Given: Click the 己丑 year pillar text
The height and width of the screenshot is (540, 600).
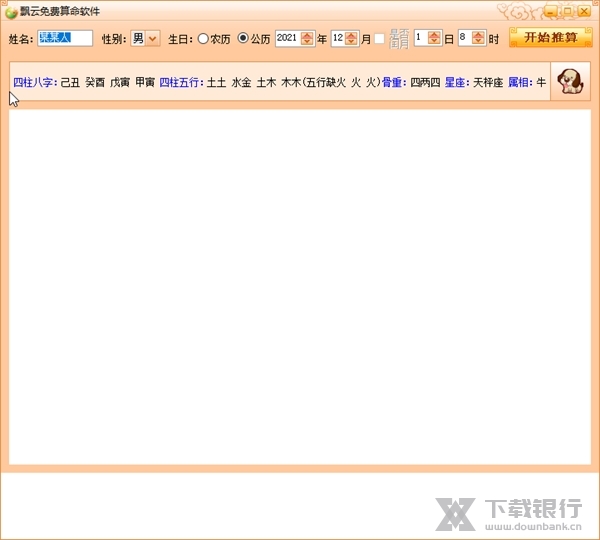Looking at the screenshot, I should [x=70, y=82].
